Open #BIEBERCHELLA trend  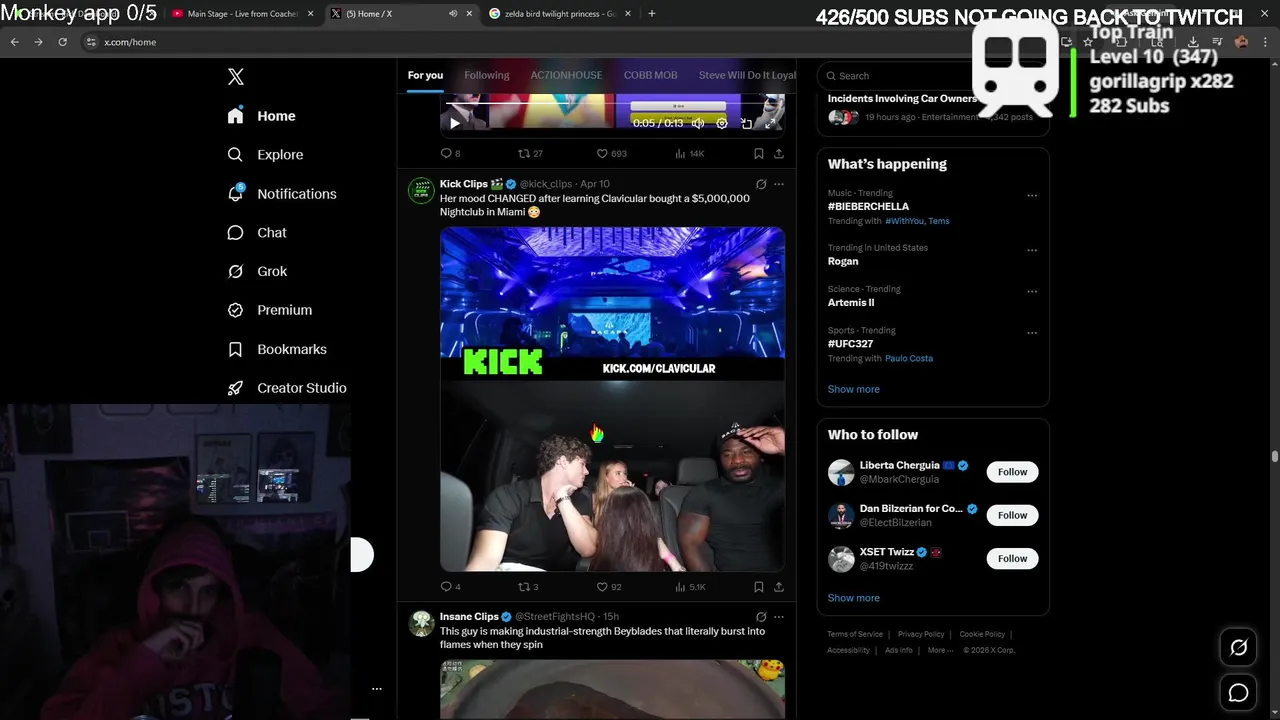pos(868,206)
